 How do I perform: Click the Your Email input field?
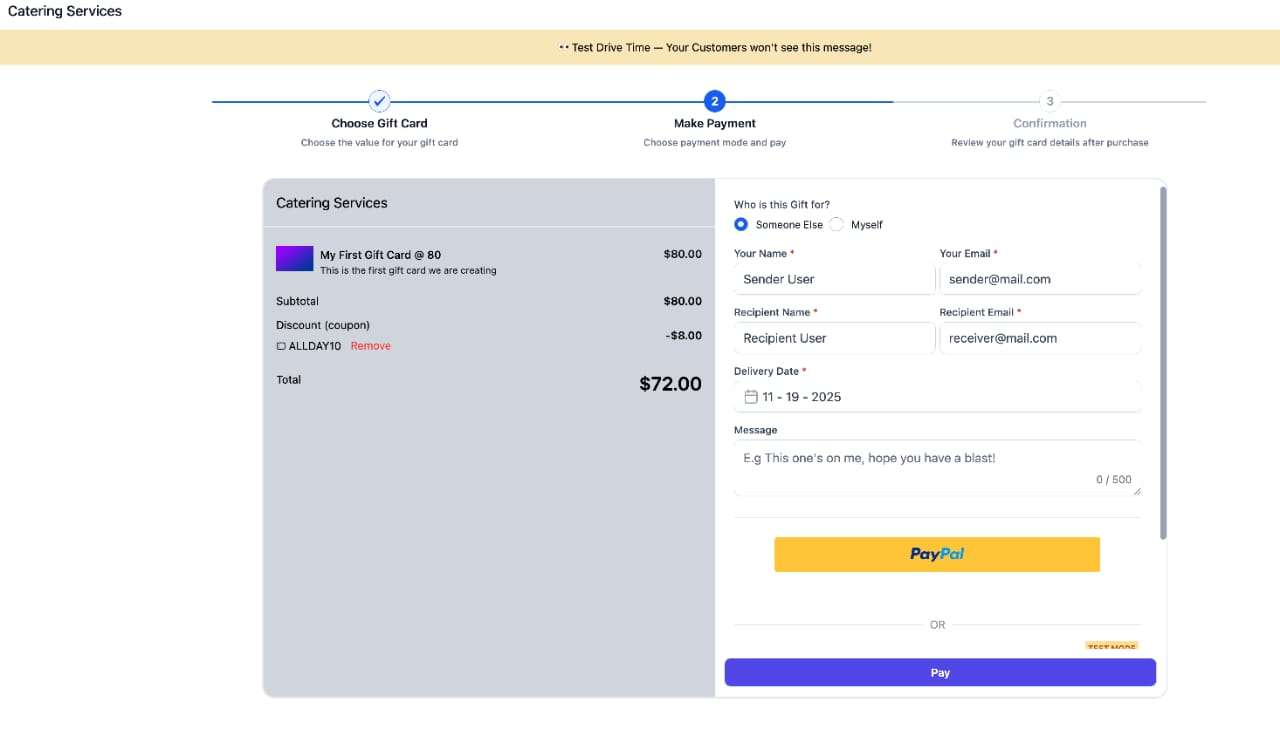(x=1040, y=279)
